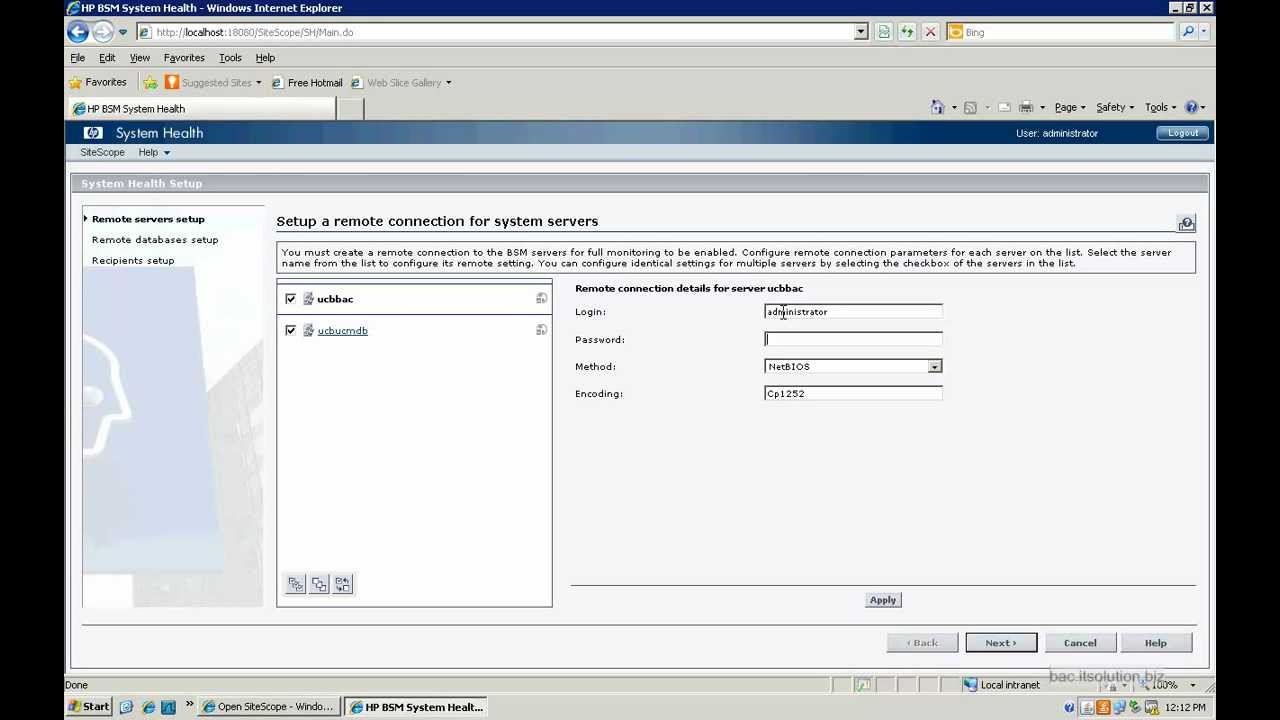
Task: Click the Password input field
Action: click(x=853, y=340)
